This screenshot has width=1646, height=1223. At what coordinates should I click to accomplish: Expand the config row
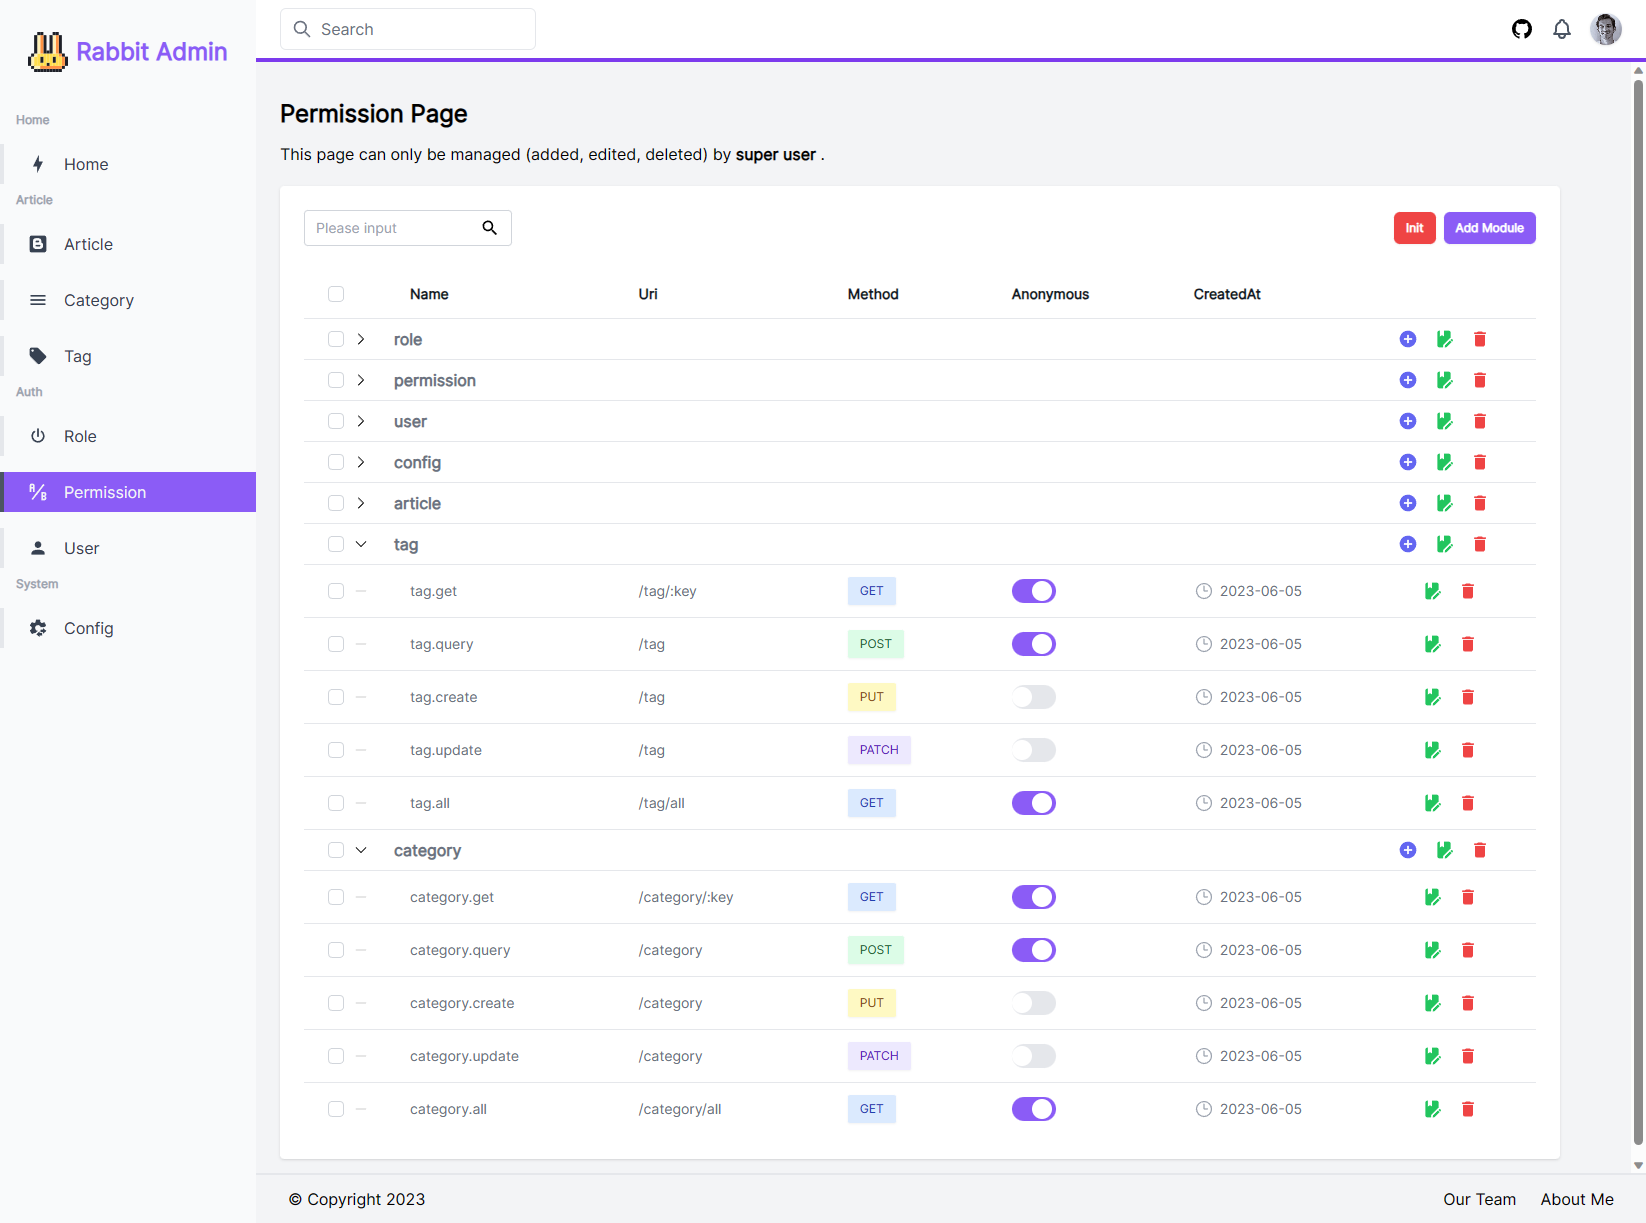point(361,462)
